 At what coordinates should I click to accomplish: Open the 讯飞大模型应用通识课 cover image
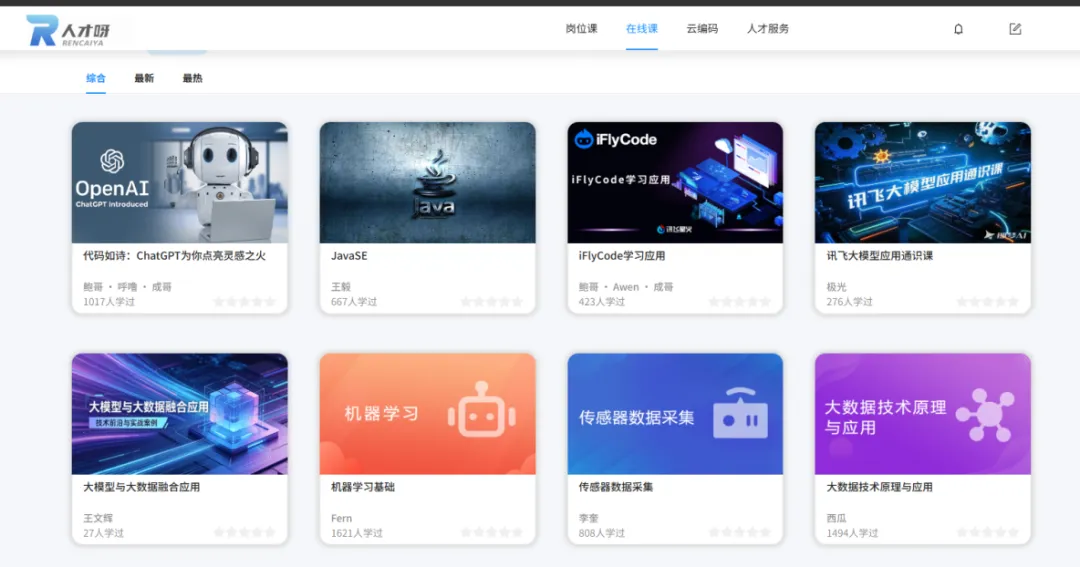[923, 183]
